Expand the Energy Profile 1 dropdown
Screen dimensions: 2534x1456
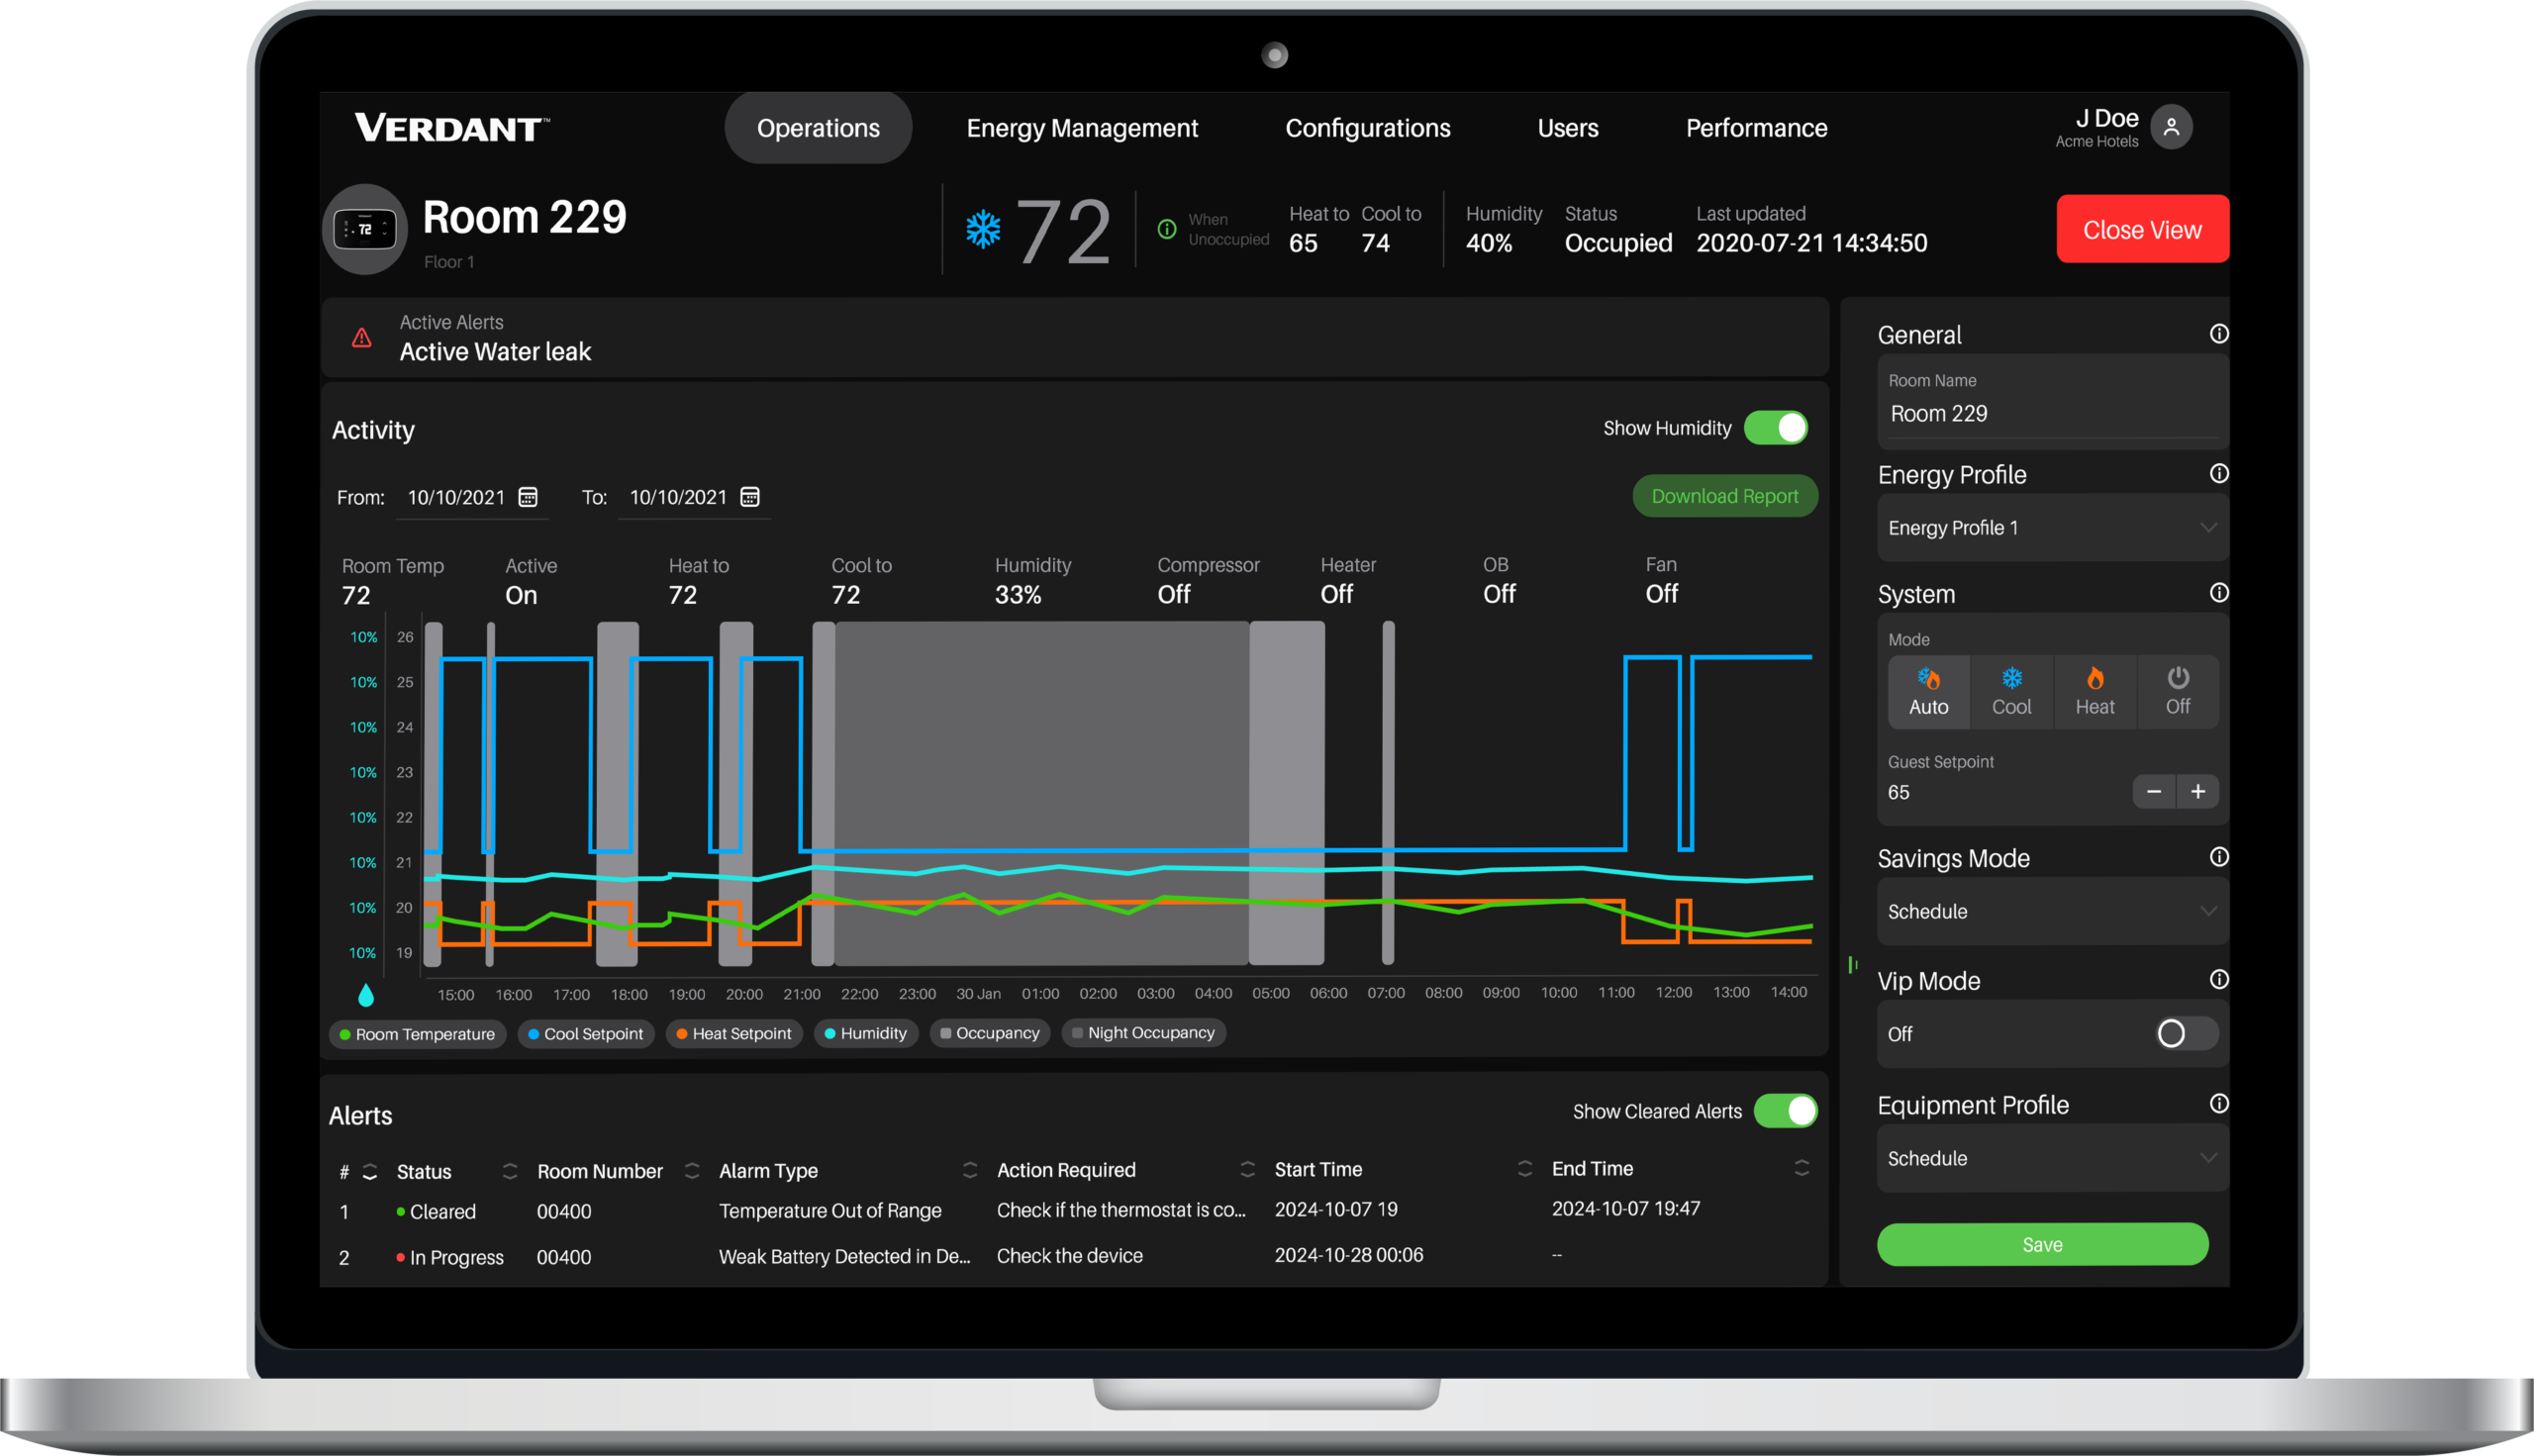click(x=2050, y=528)
